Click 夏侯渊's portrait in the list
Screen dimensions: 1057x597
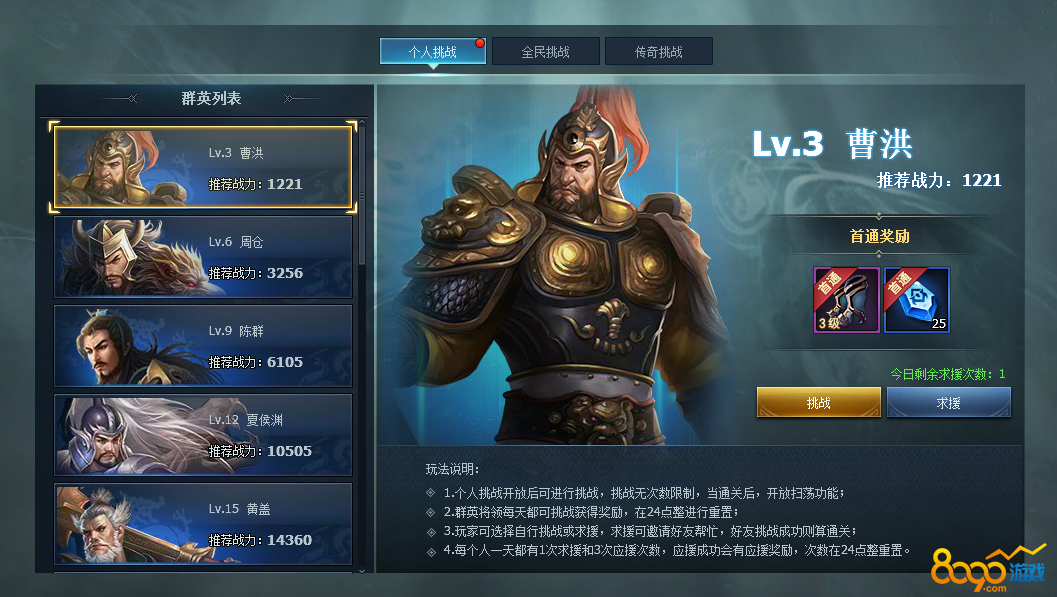tap(128, 435)
